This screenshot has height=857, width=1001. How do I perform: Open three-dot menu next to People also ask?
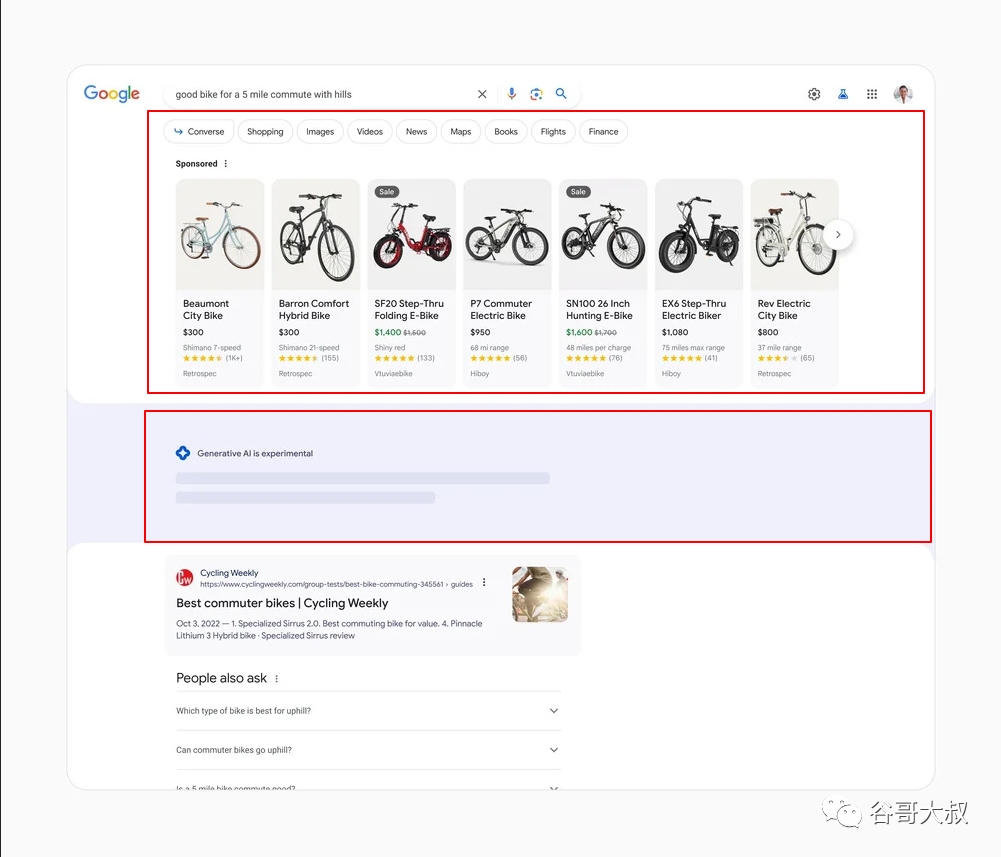(276, 679)
